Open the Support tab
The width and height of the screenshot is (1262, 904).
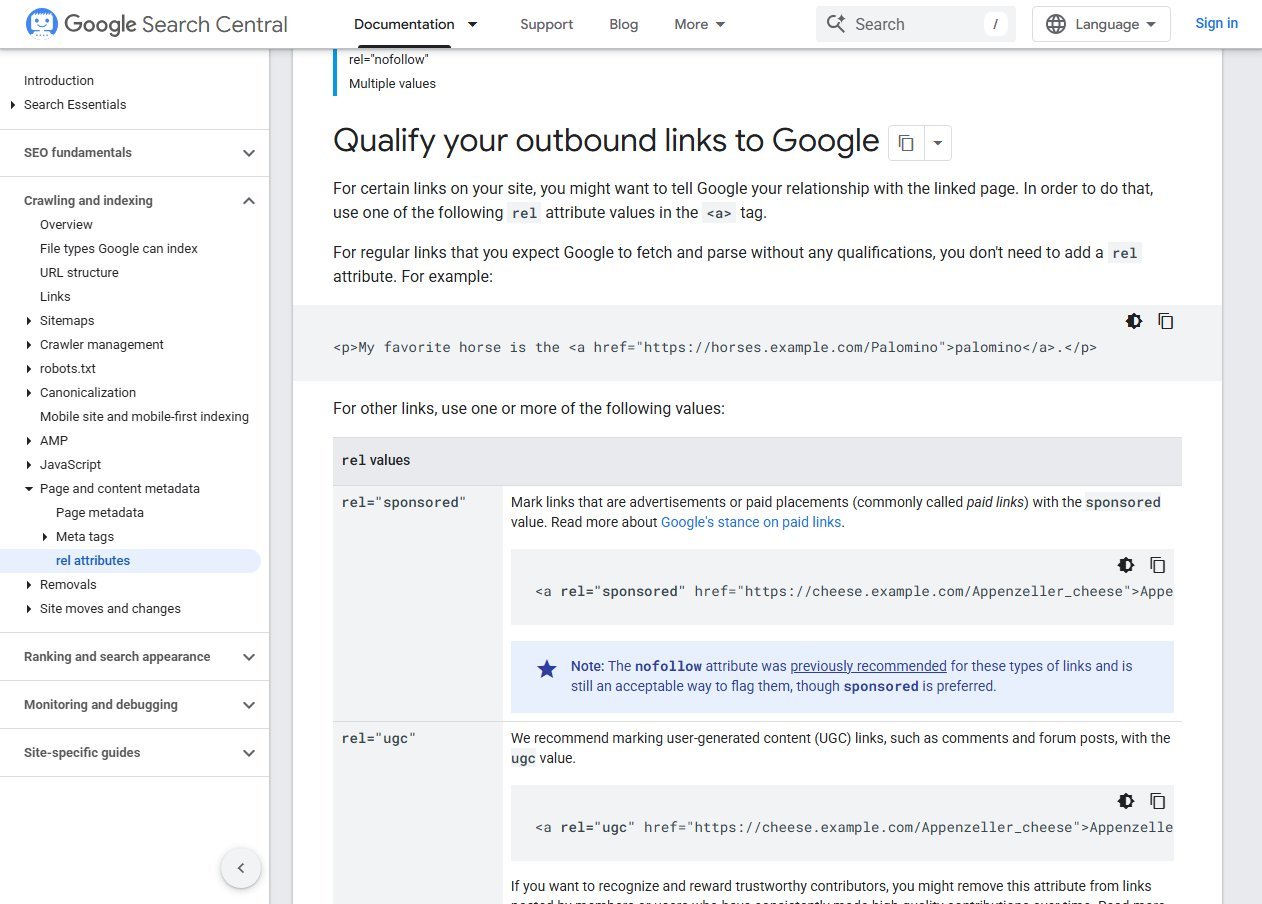(547, 24)
